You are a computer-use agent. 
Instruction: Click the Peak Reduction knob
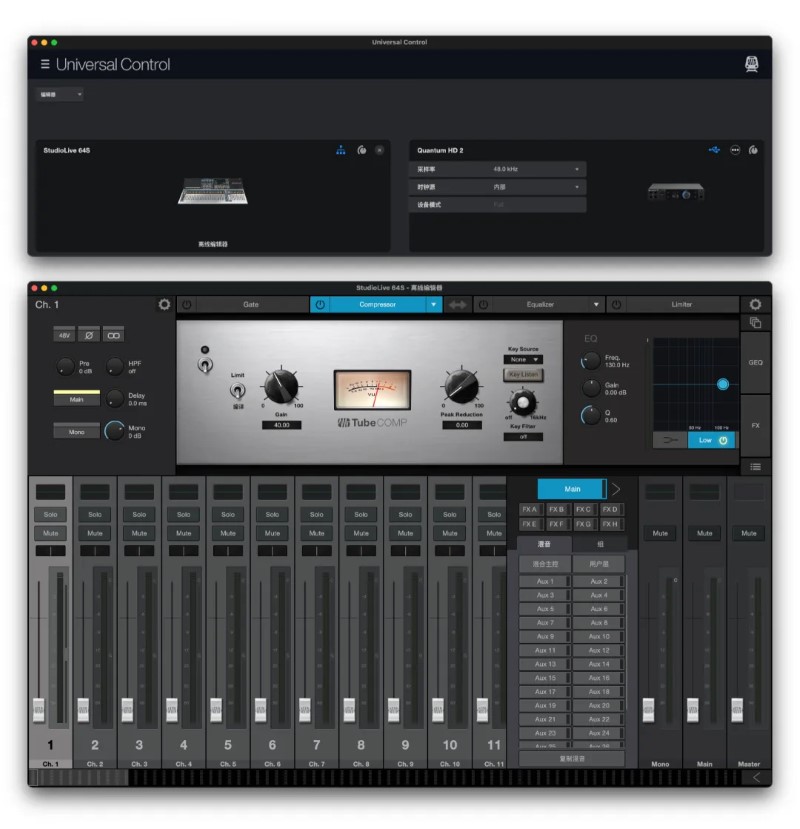pos(461,385)
